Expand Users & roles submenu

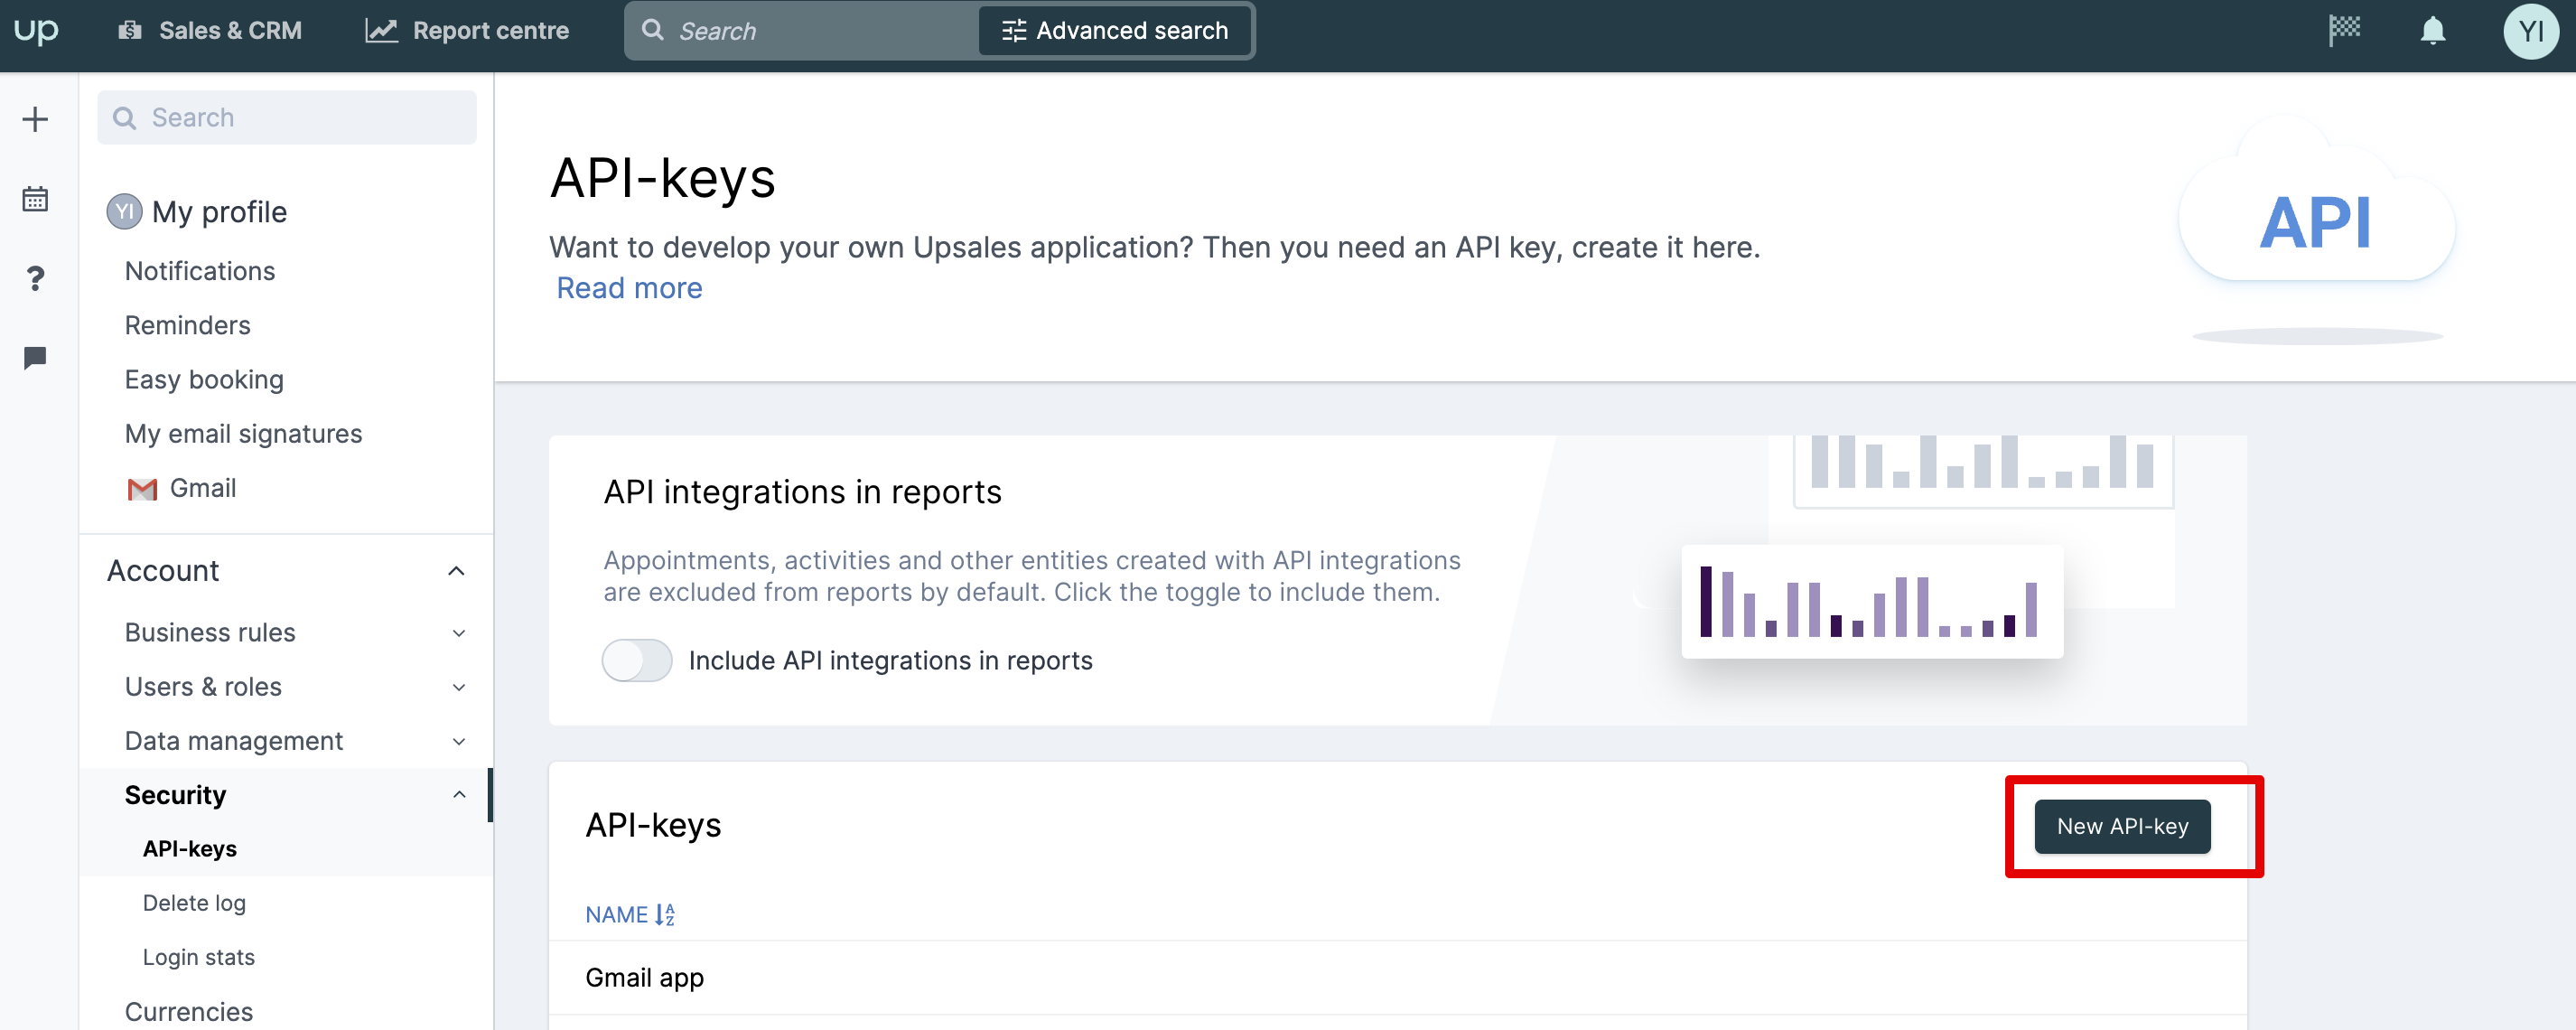pos(459,687)
